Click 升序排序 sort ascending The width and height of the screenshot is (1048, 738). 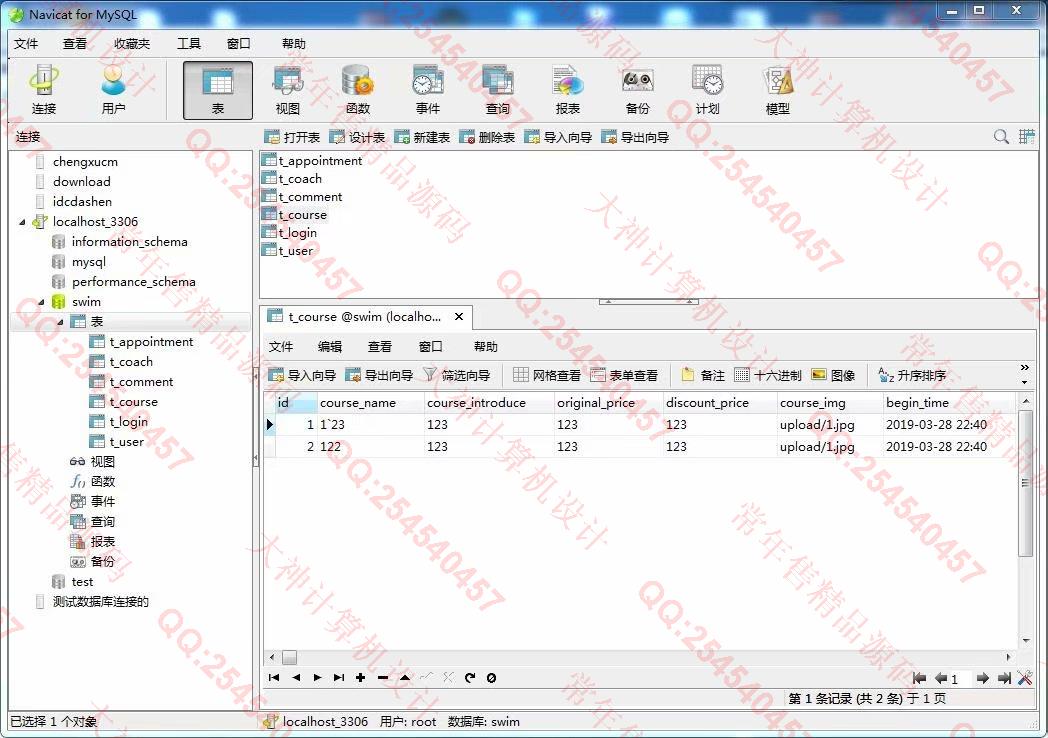point(912,375)
